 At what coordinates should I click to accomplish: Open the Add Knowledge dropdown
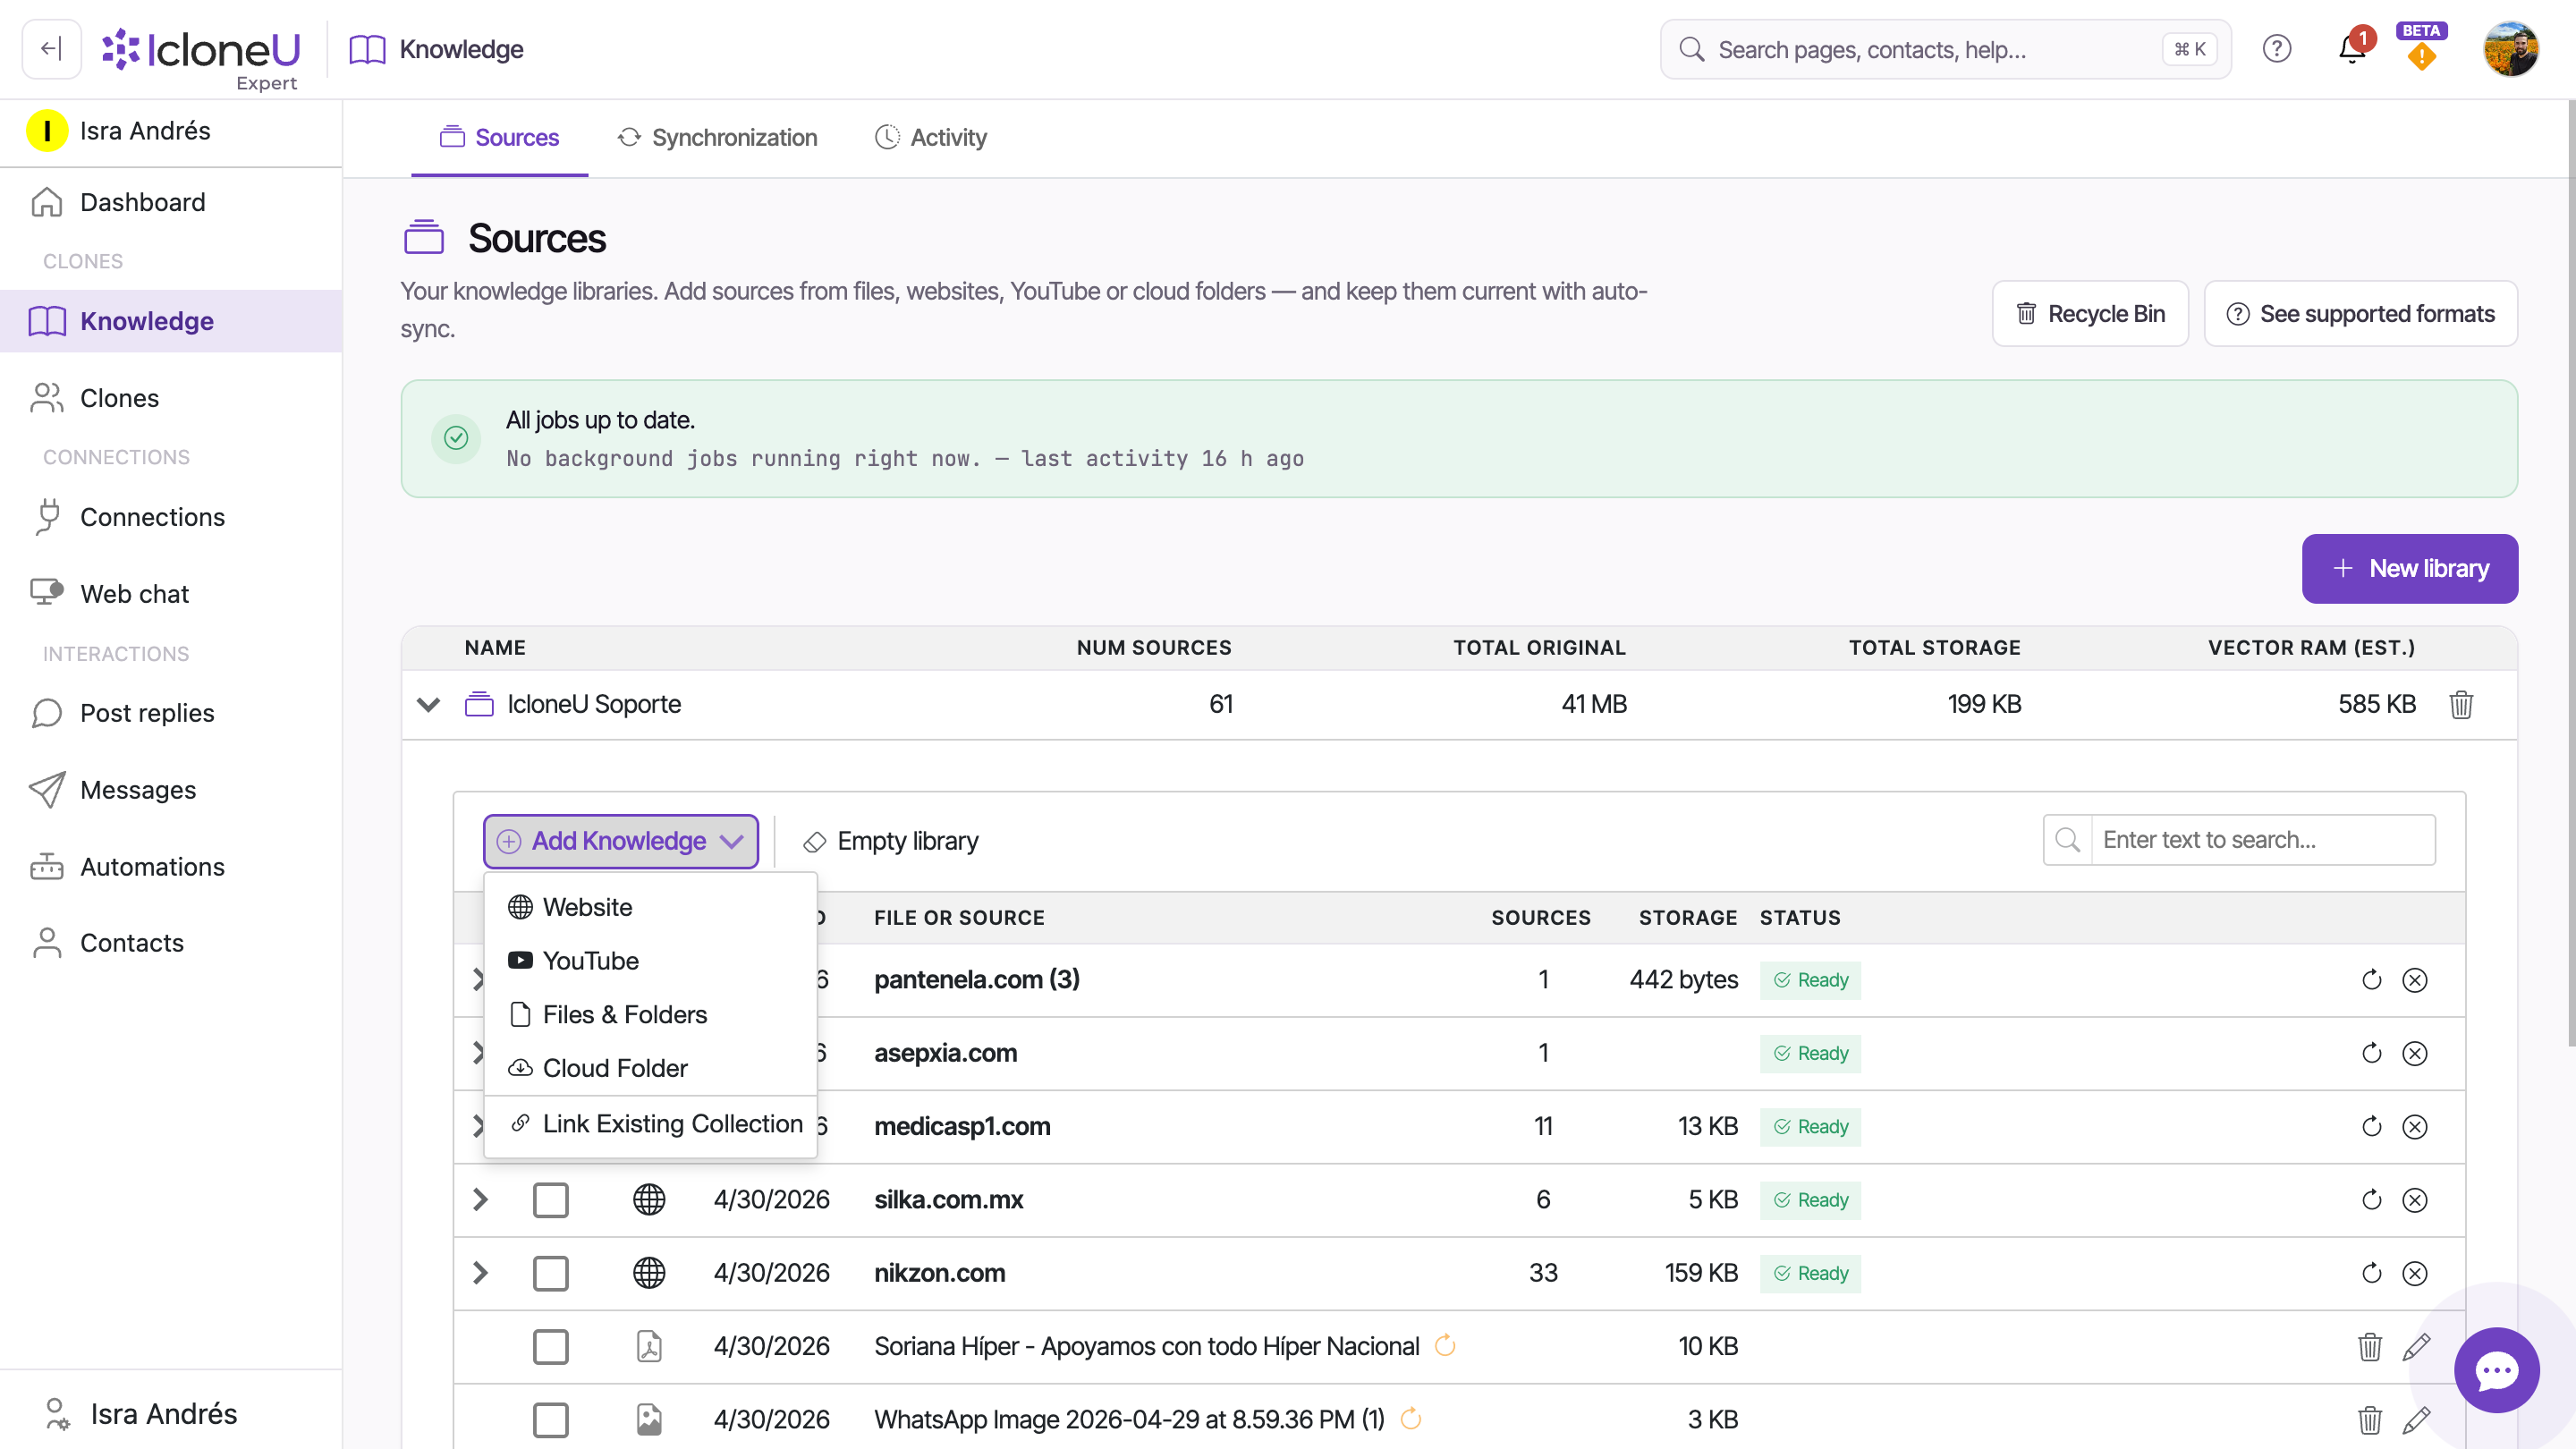[x=620, y=841]
